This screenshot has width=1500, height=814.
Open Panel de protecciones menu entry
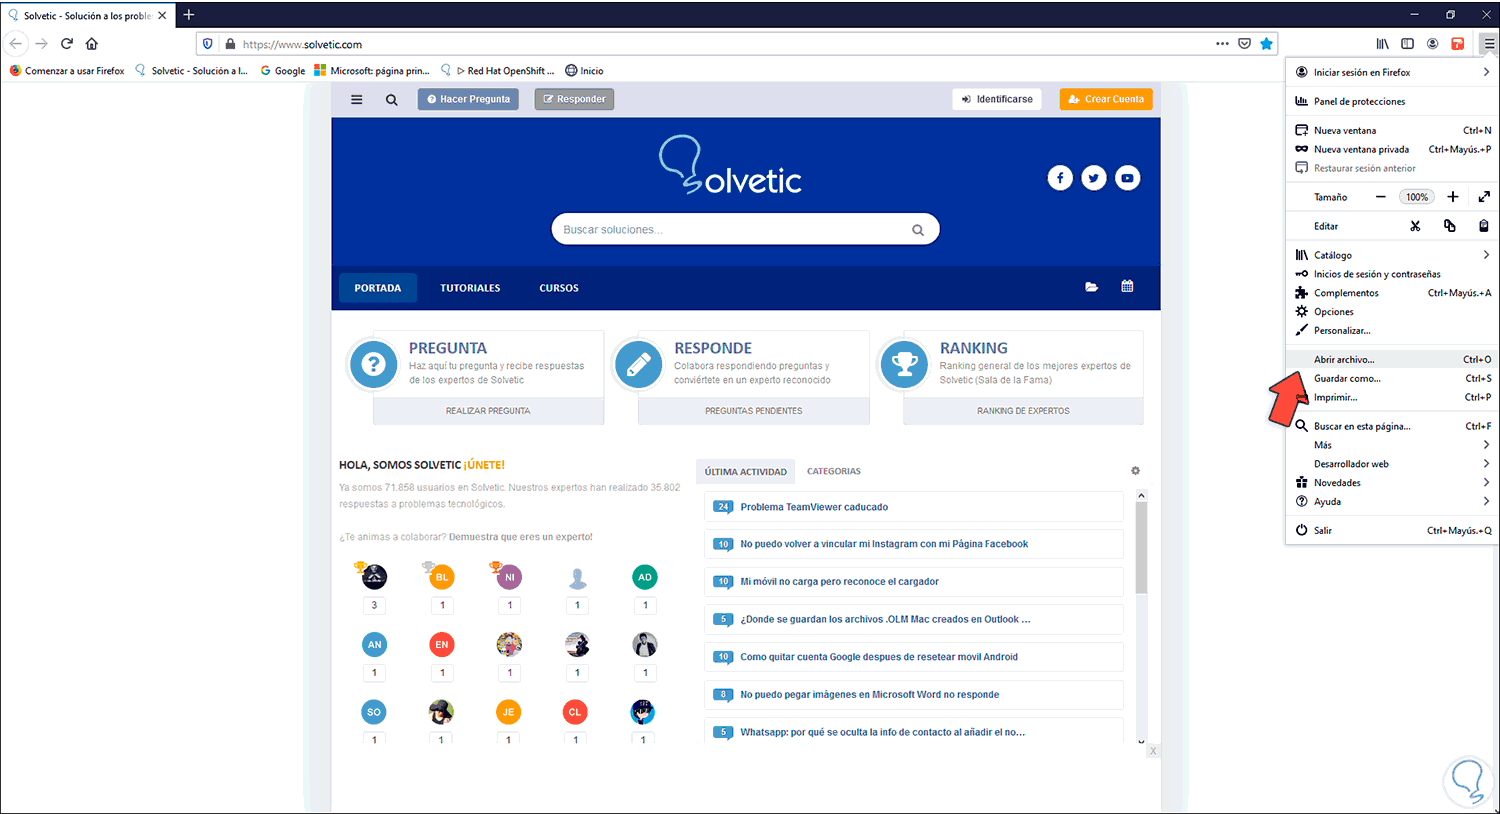(1393, 101)
